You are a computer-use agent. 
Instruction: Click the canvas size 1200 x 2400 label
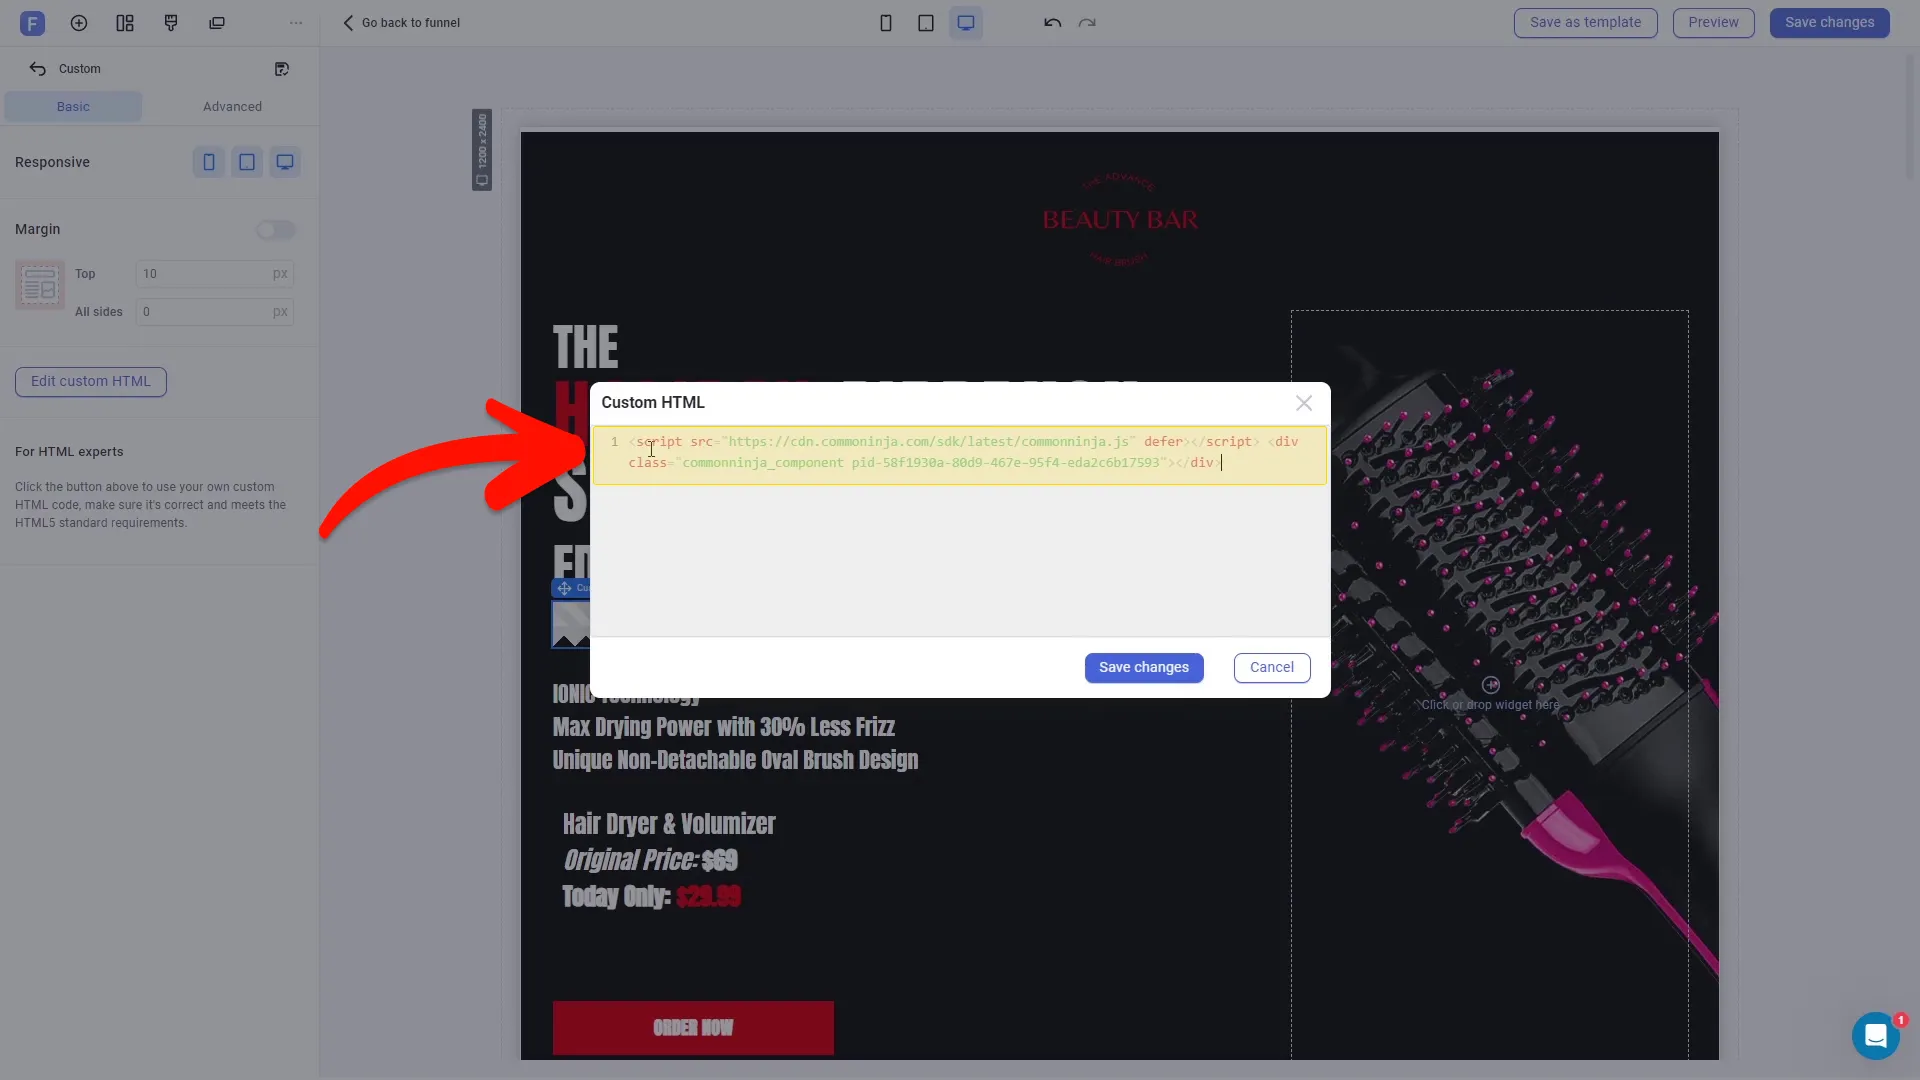(482, 150)
